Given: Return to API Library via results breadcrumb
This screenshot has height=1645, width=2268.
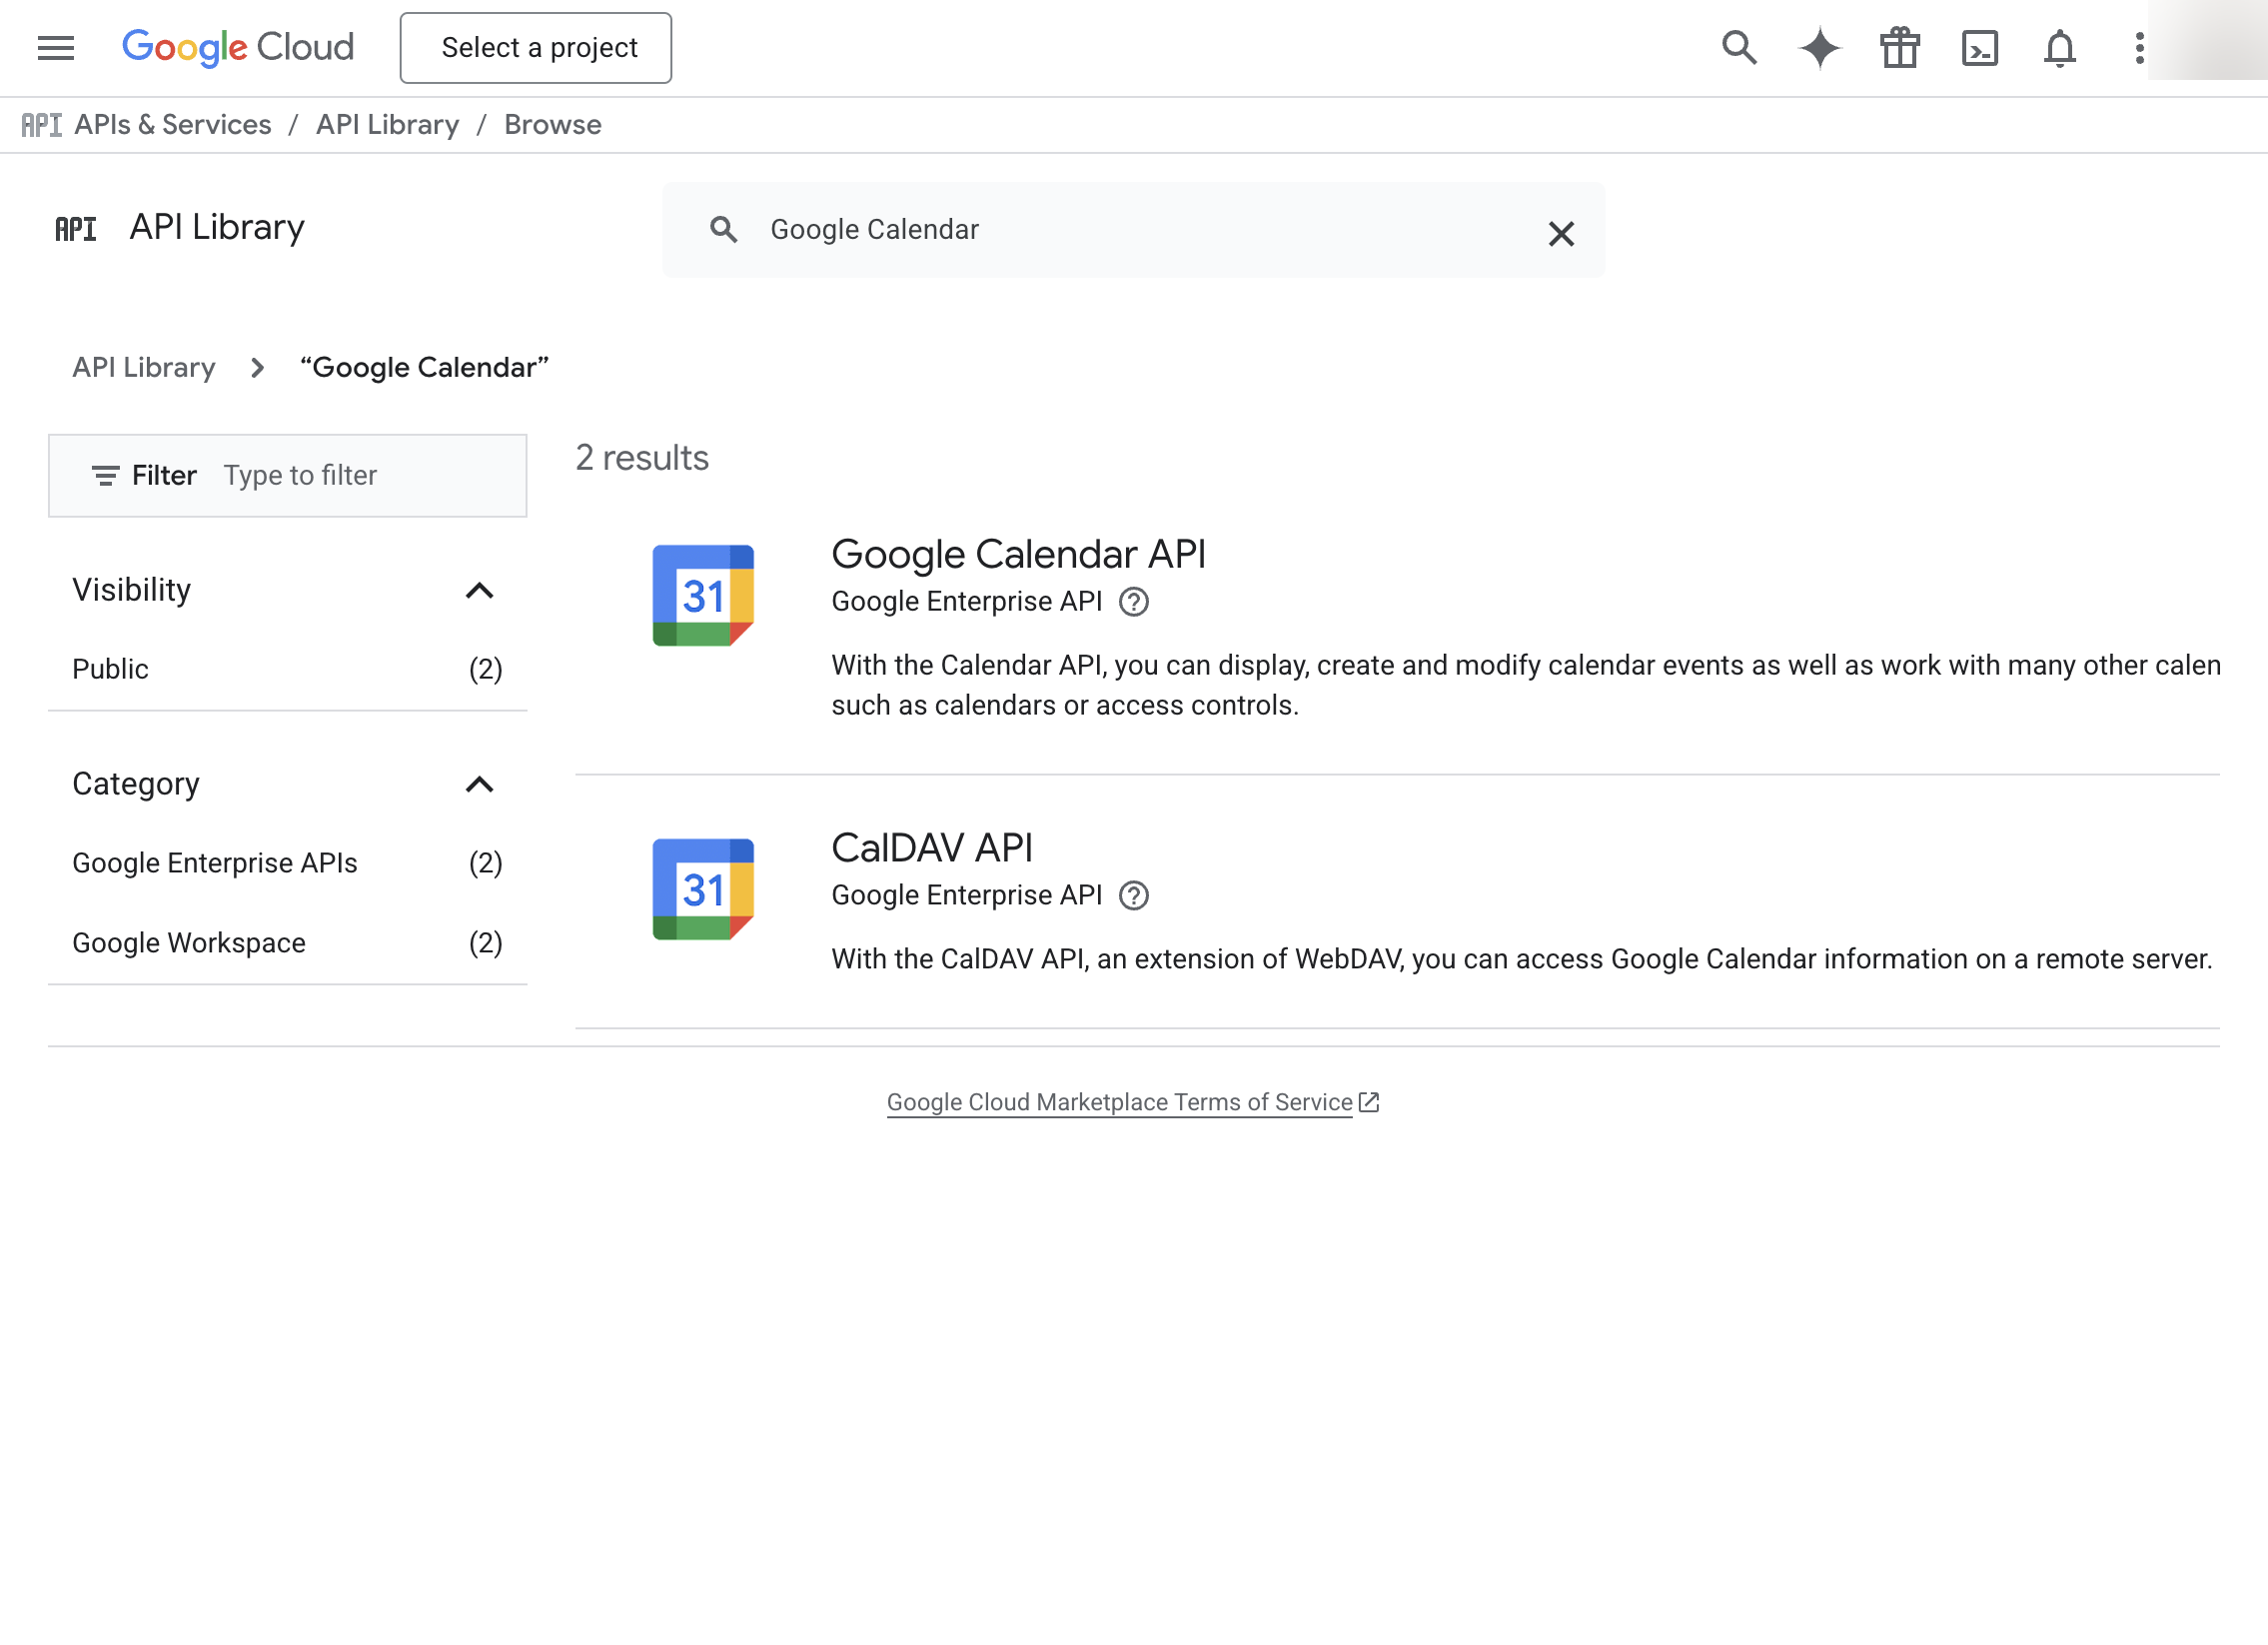Looking at the screenshot, I should click(x=144, y=368).
